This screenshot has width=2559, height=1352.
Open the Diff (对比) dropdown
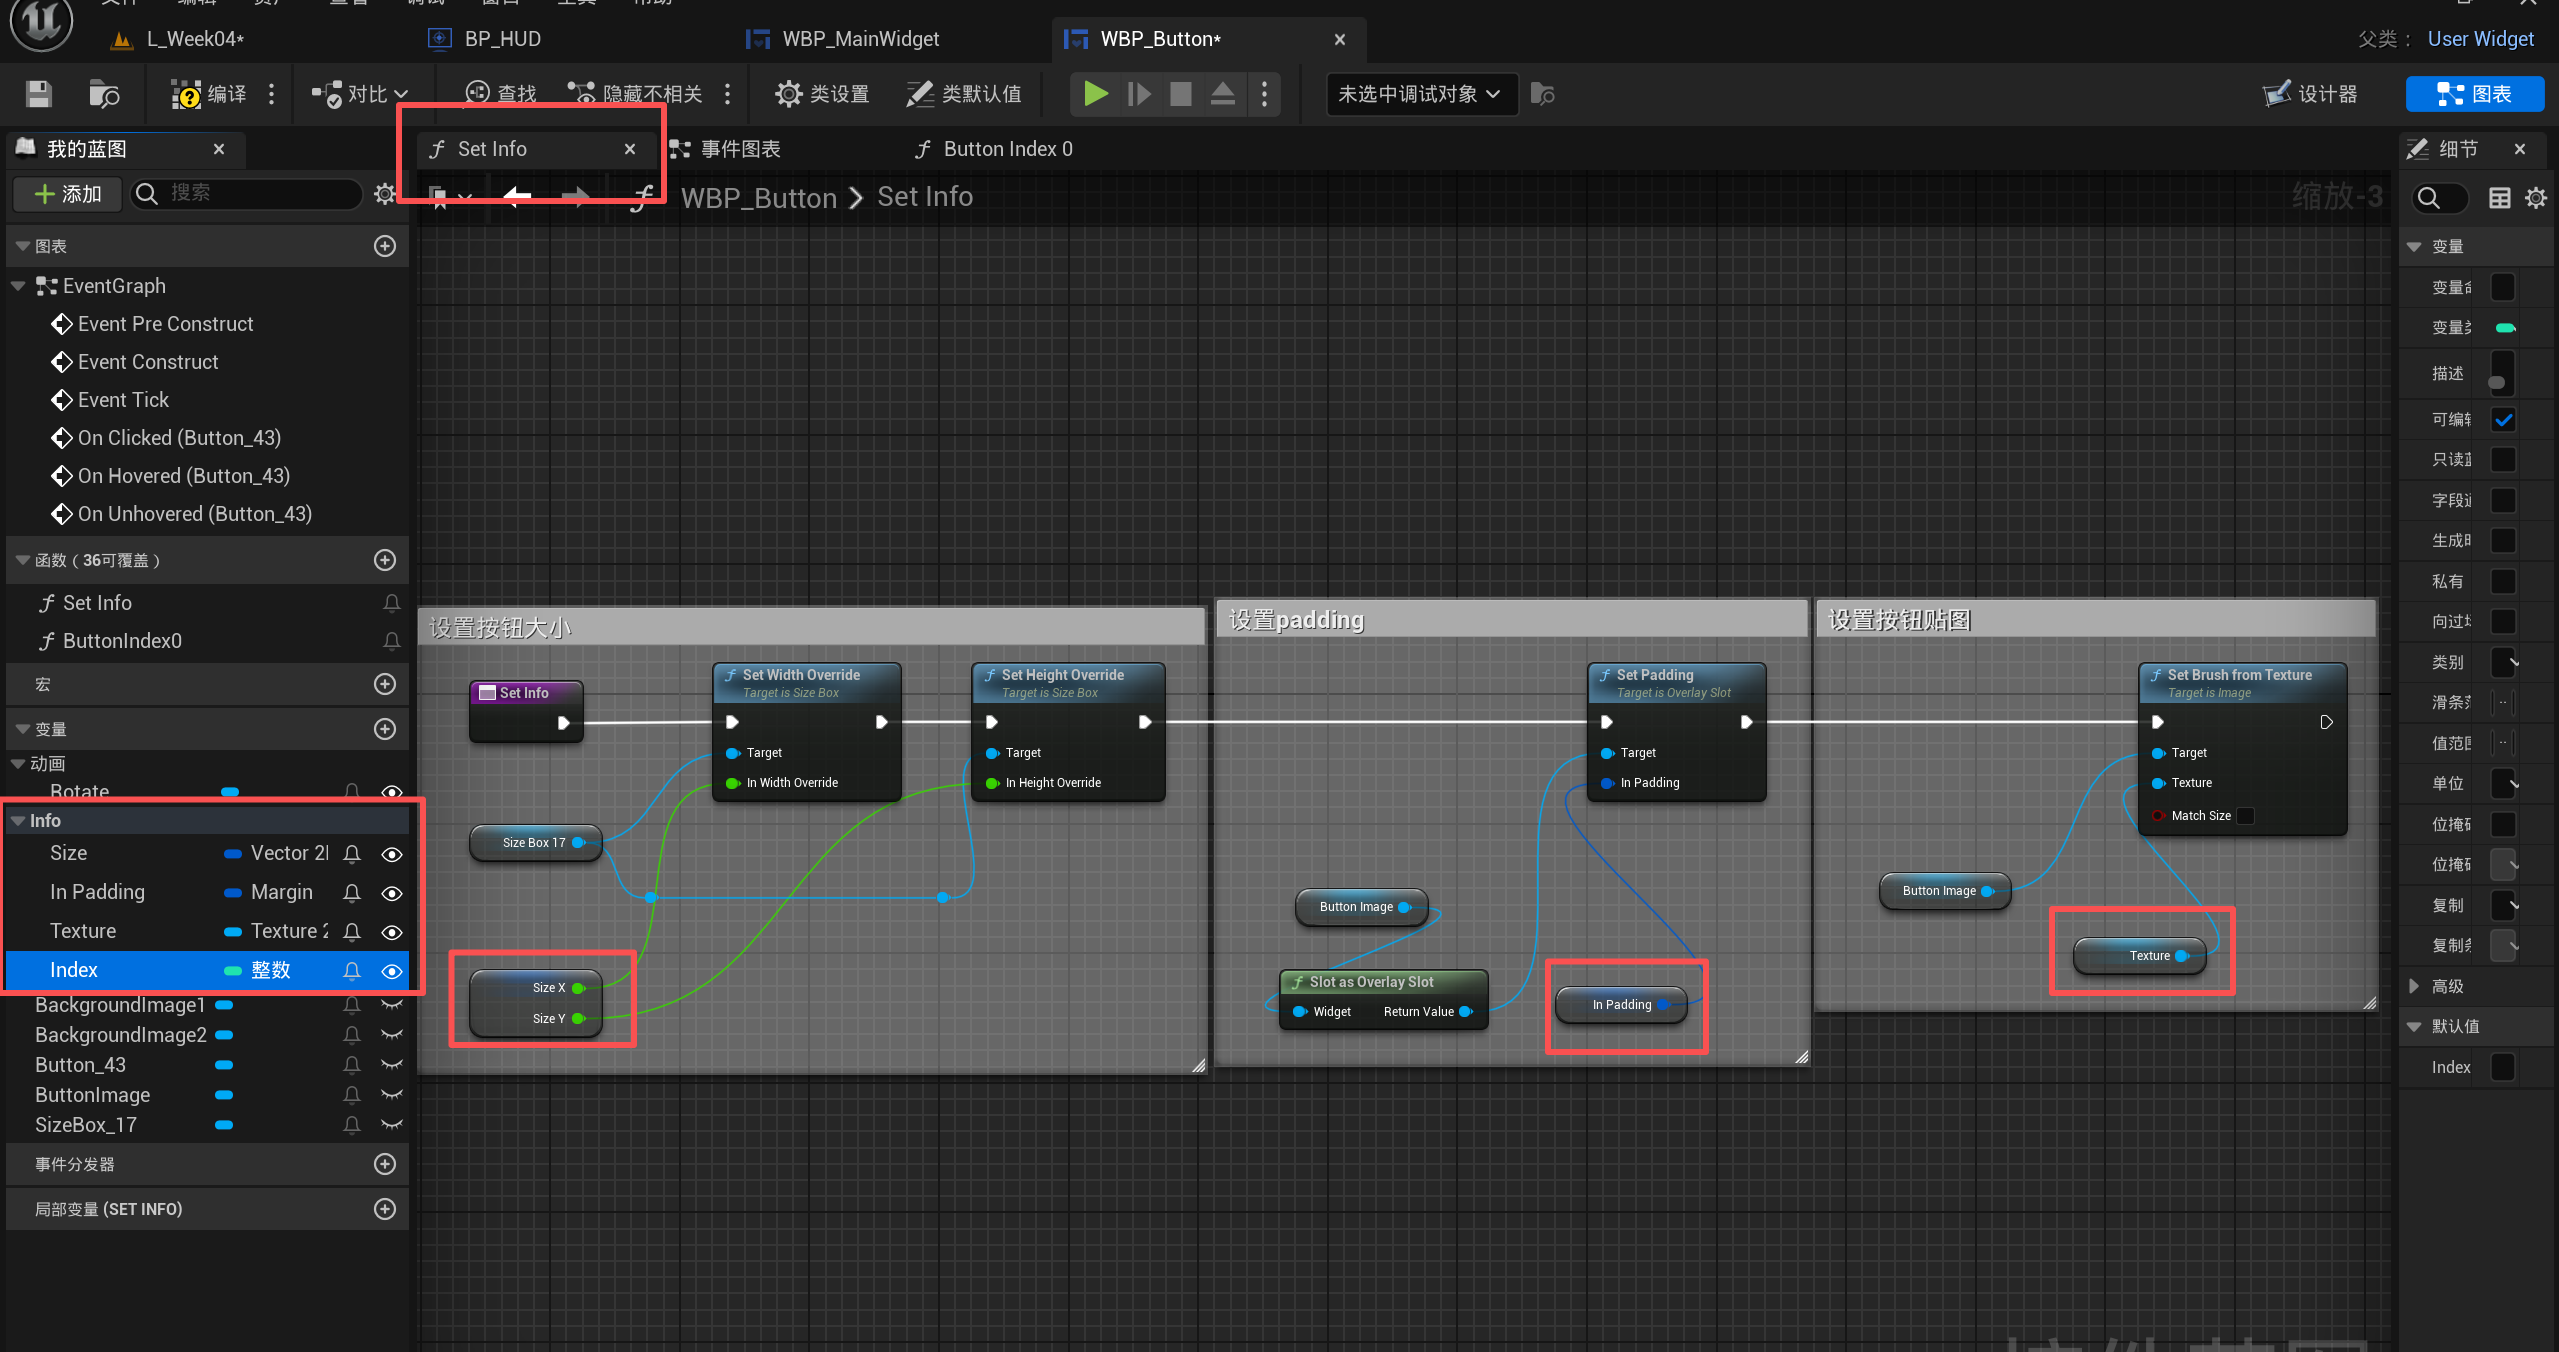pyautogui.click(x=361, y=94)
